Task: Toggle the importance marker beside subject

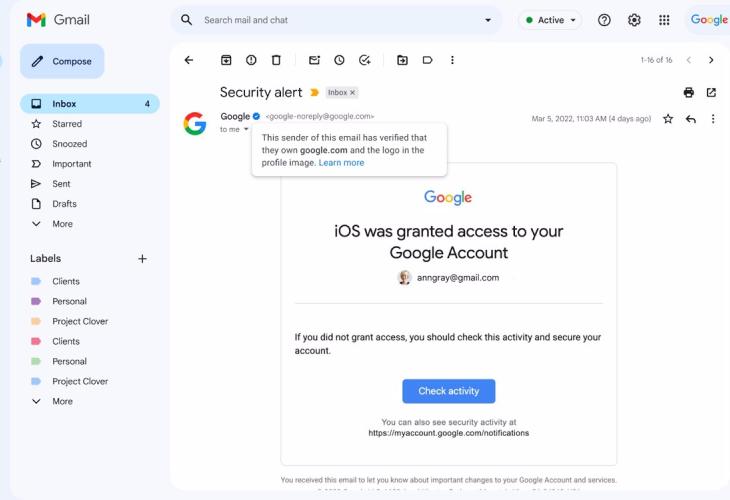Action: [x=314, y=93]
